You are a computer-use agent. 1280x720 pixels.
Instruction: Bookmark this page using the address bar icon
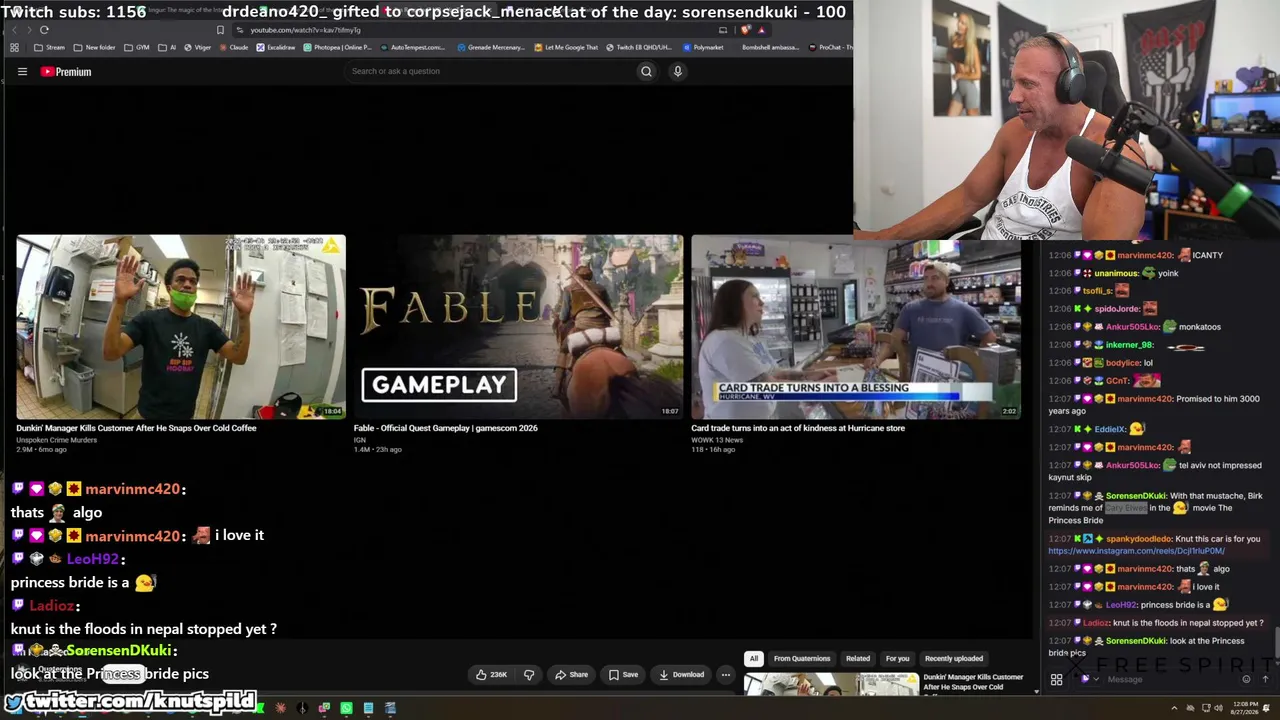220,30
